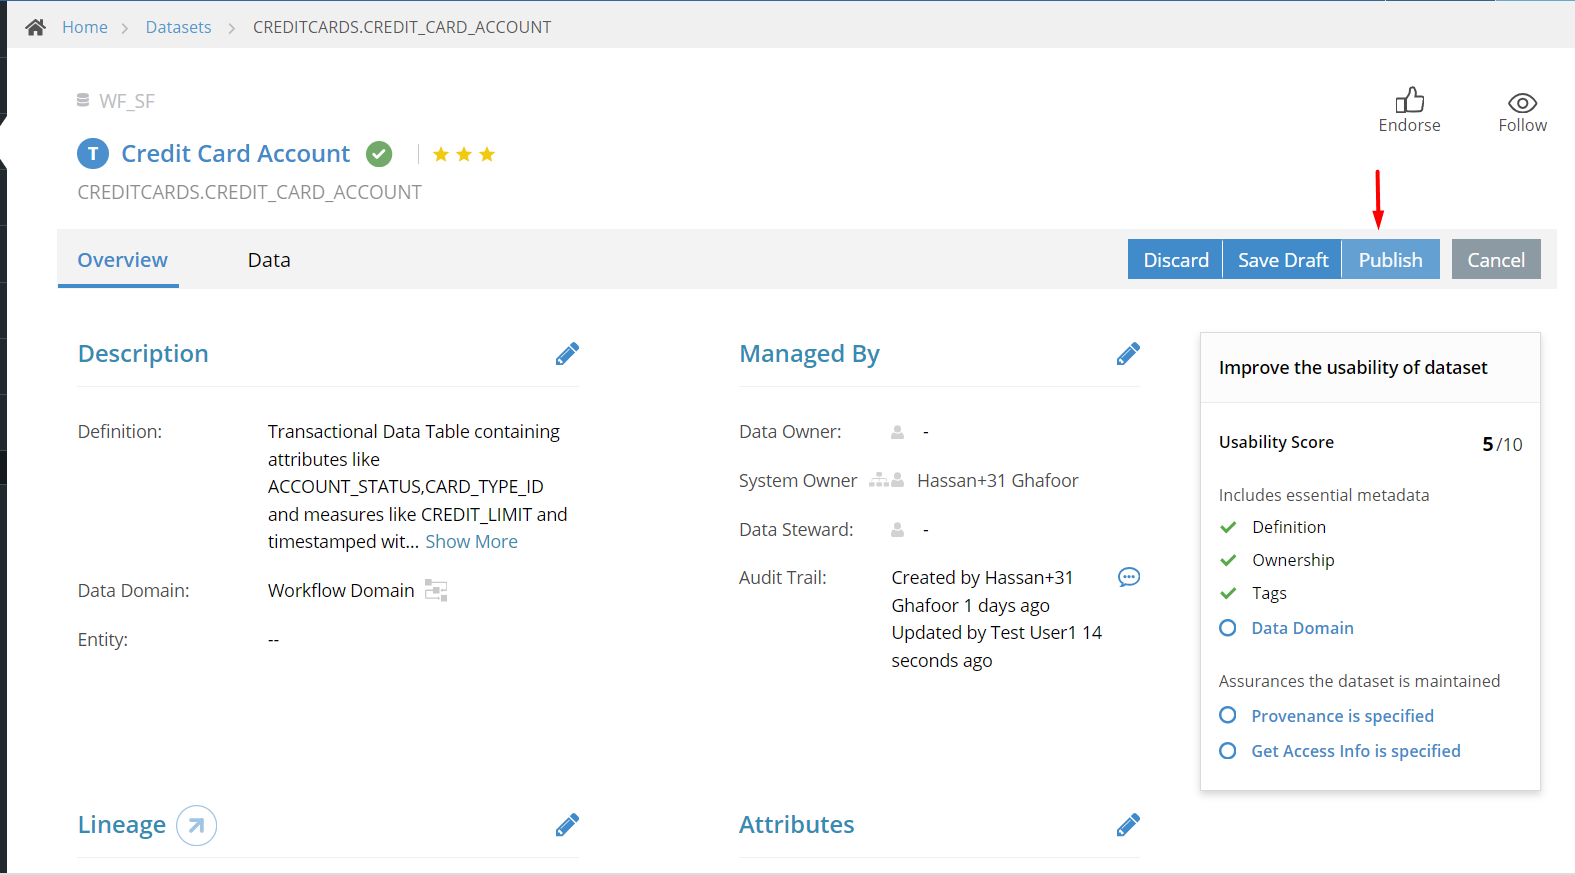Select the Data Domain unchecked circle

coord(1228,628)
